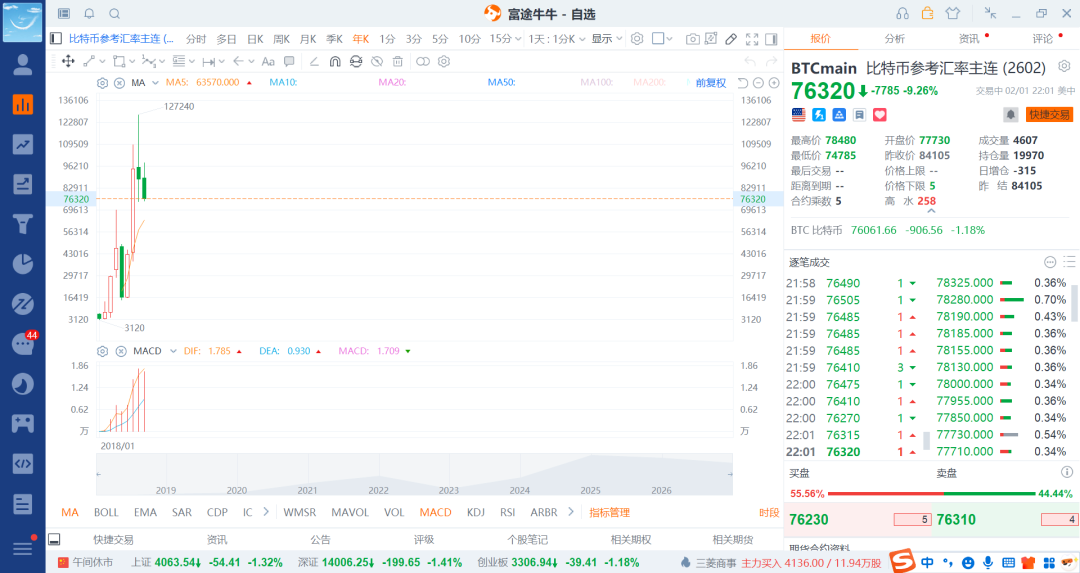This screenshot has width=1080, height=573.
Task: Toggle 前复权 price adjustment
Action: pos(711,83)
